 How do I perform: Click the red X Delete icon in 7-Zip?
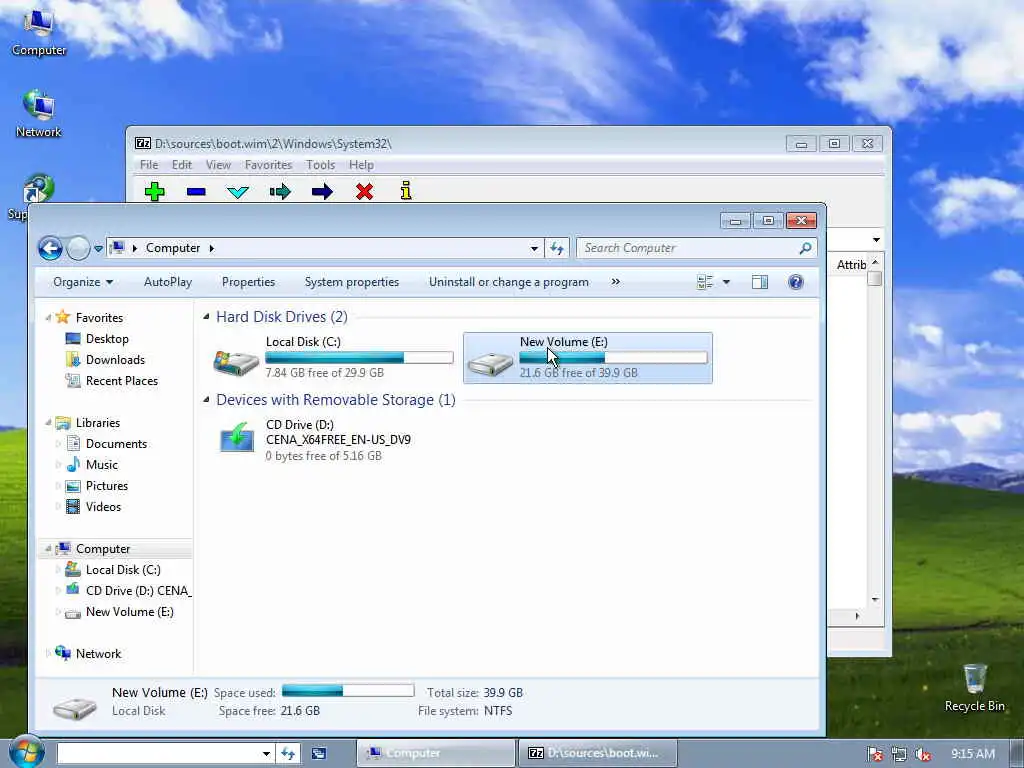[364, 191]
